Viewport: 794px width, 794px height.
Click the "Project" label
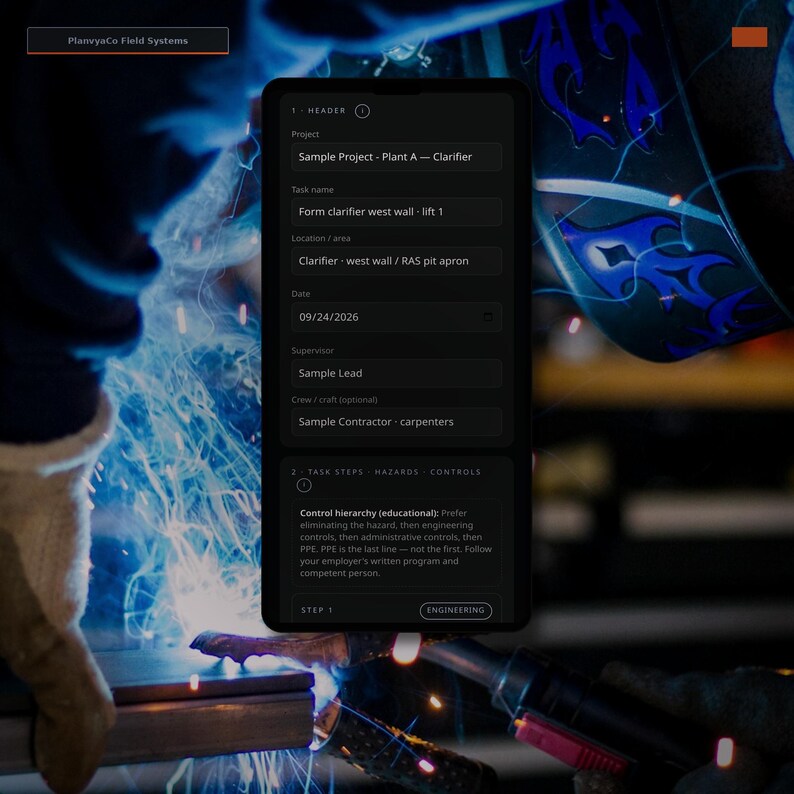click(305, 134)
